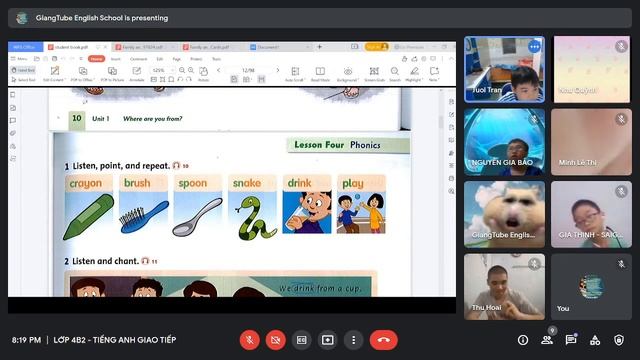Add a new tab with the plus button
This screenshot has width=640, height=360.
pos(320,47)
